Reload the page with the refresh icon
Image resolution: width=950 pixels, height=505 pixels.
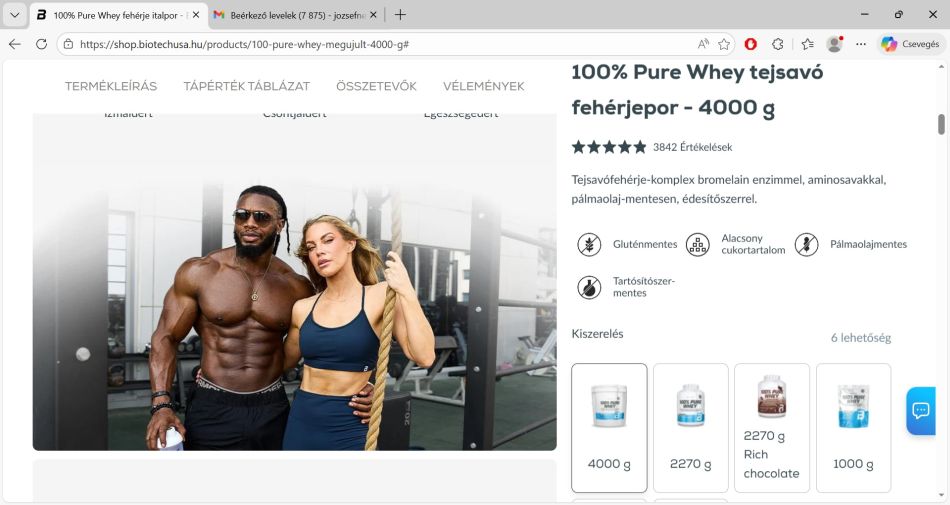pyautogui.click(x=41, y=44)
